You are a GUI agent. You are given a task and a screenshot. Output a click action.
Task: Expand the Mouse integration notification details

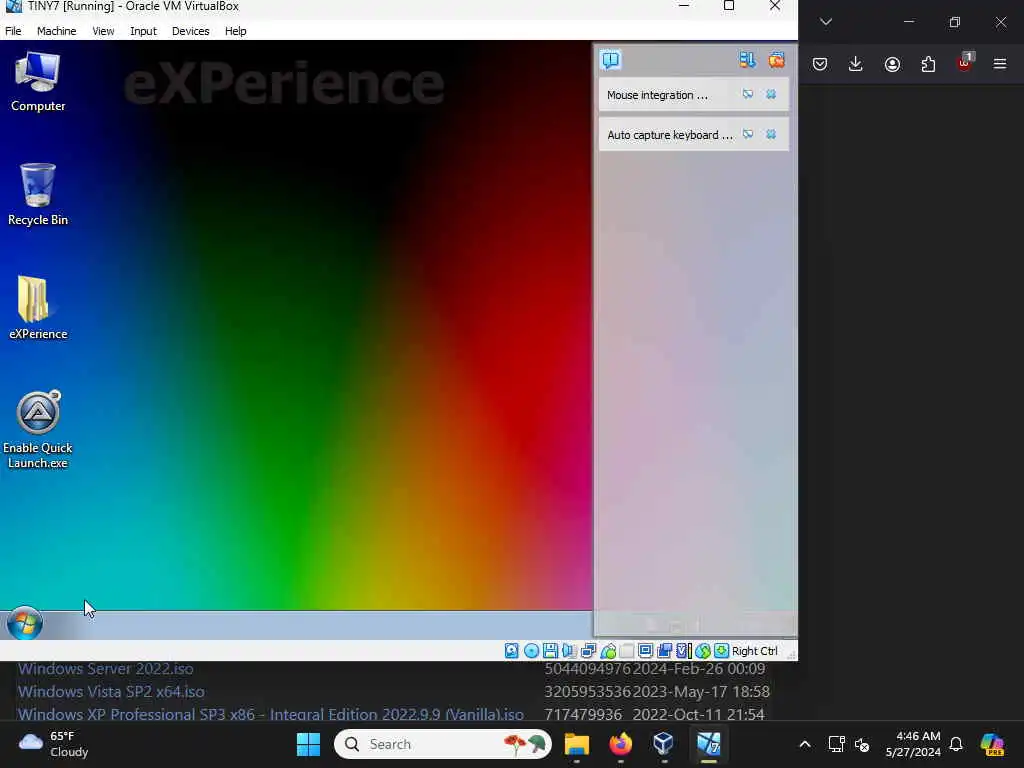pyautogui.click(x=748, y=95)
